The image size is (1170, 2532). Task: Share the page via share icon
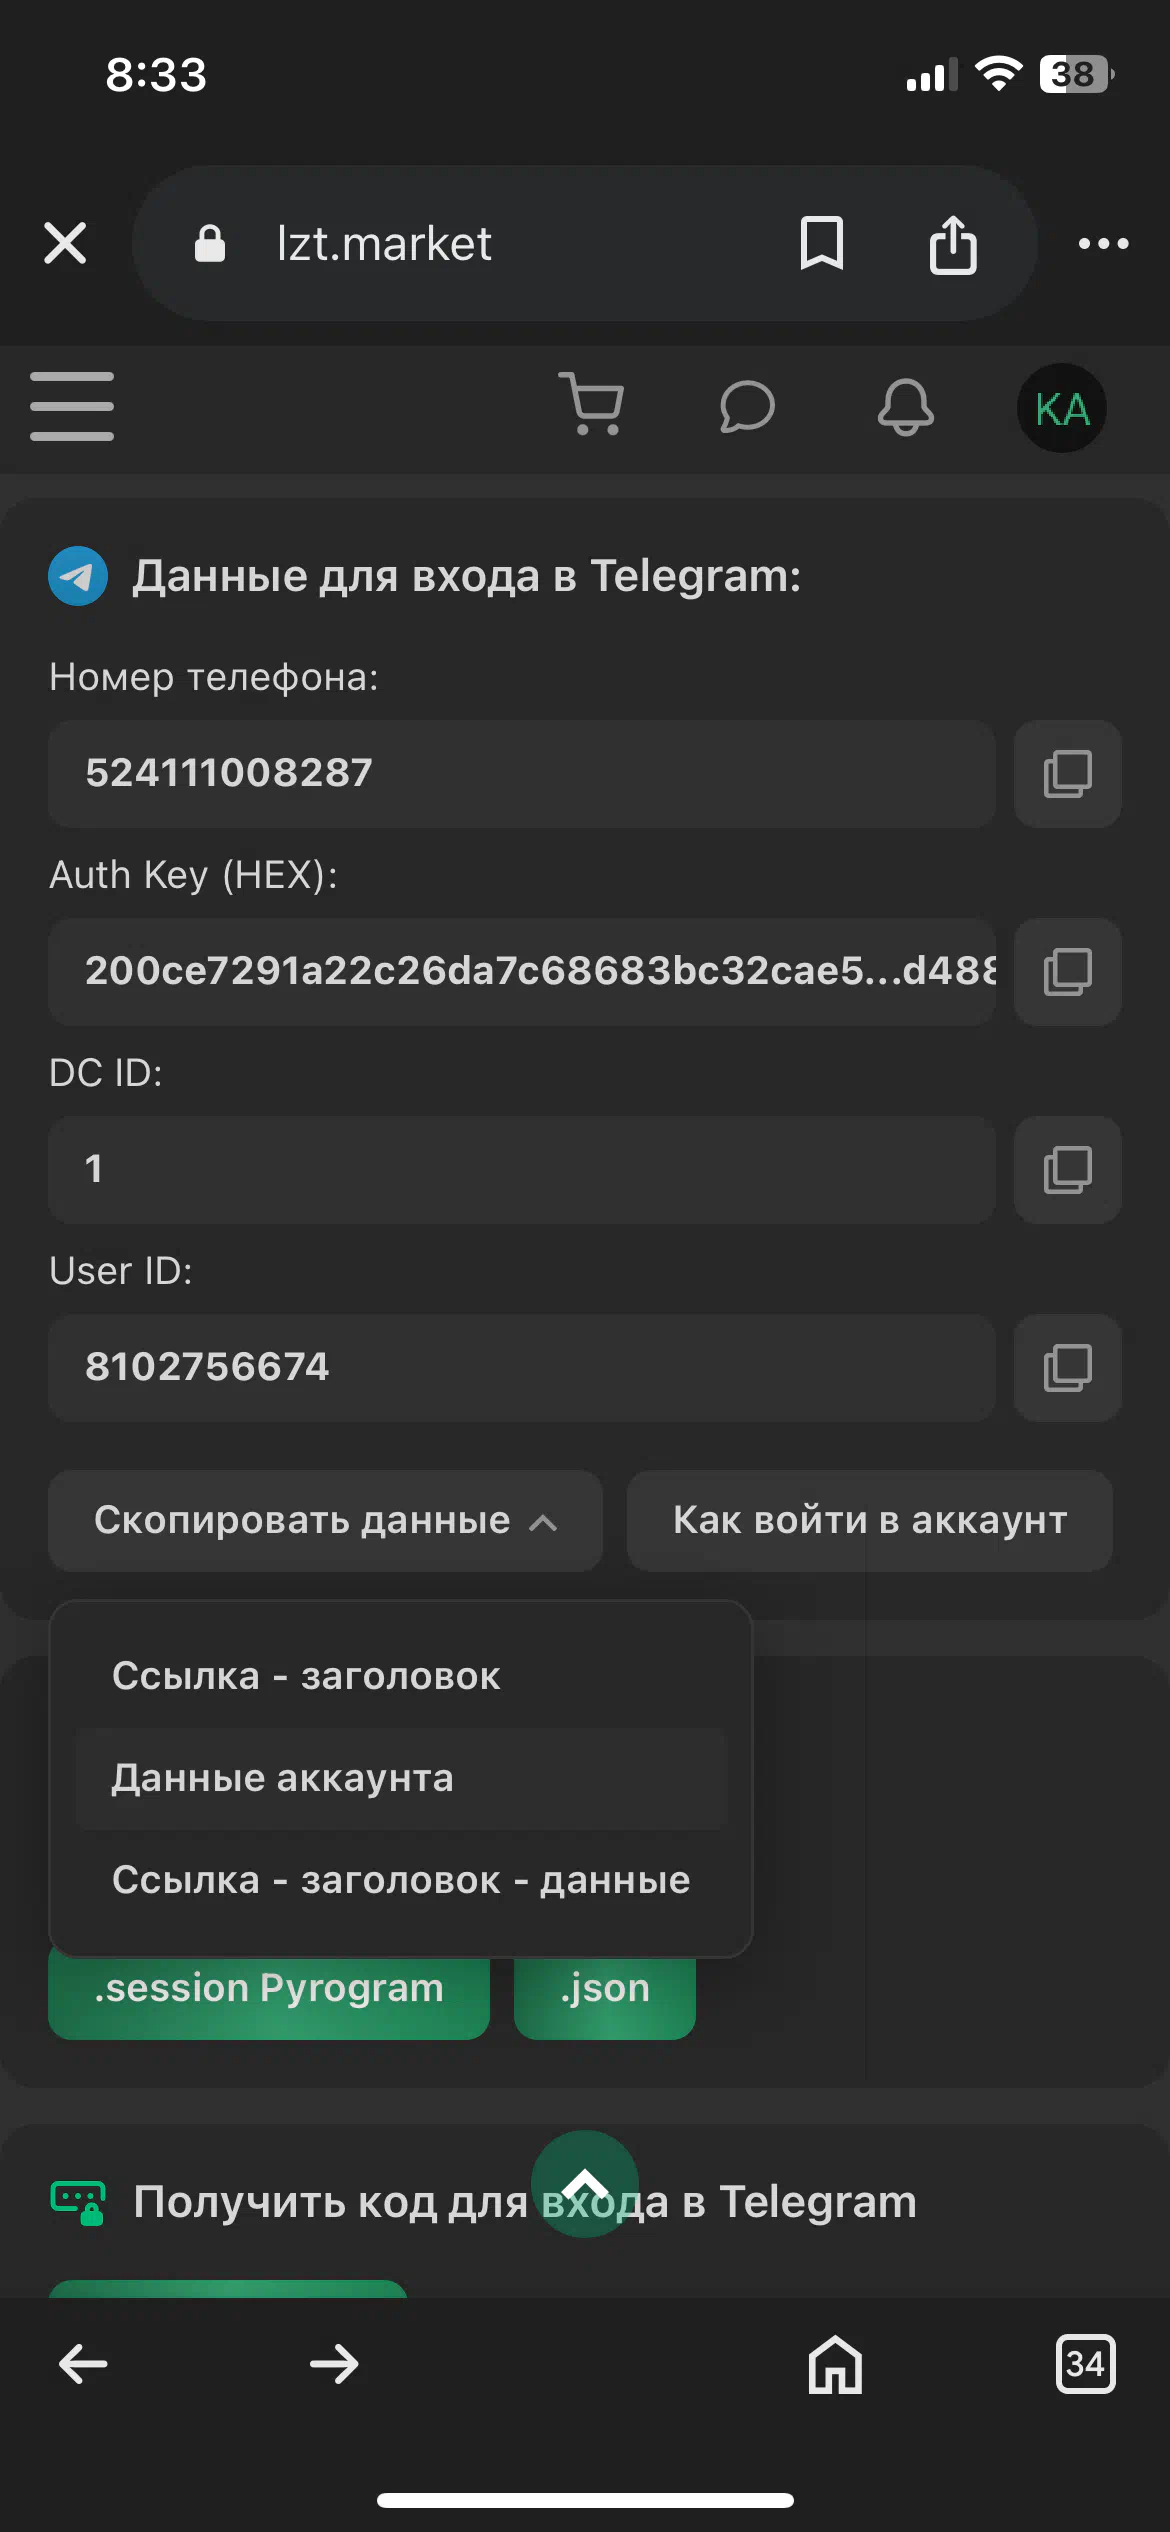tap(953, 243)
